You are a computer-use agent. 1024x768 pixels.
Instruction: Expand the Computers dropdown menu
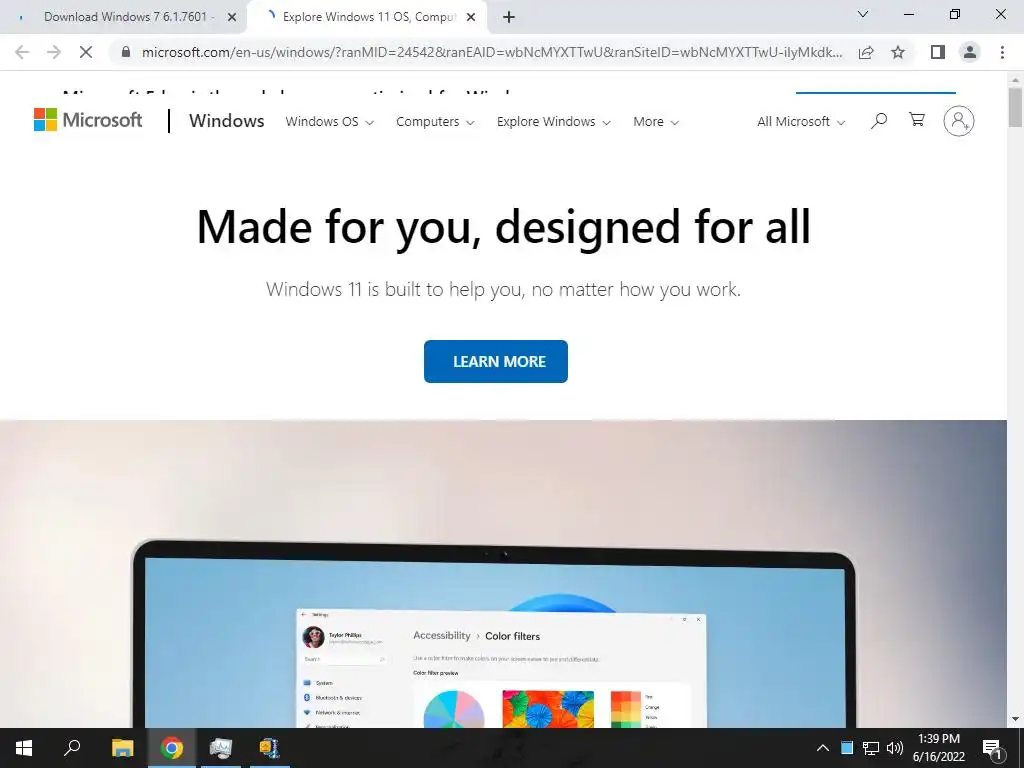click(x=435, y=121)
